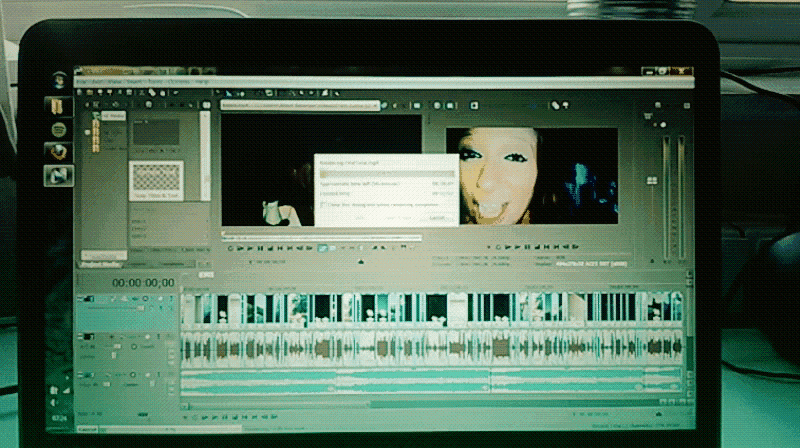Image resolution: width=800 pixels, height=448 pixels.
Task: Play the clip in the trimmer
Action: click(x=251, y=248)
